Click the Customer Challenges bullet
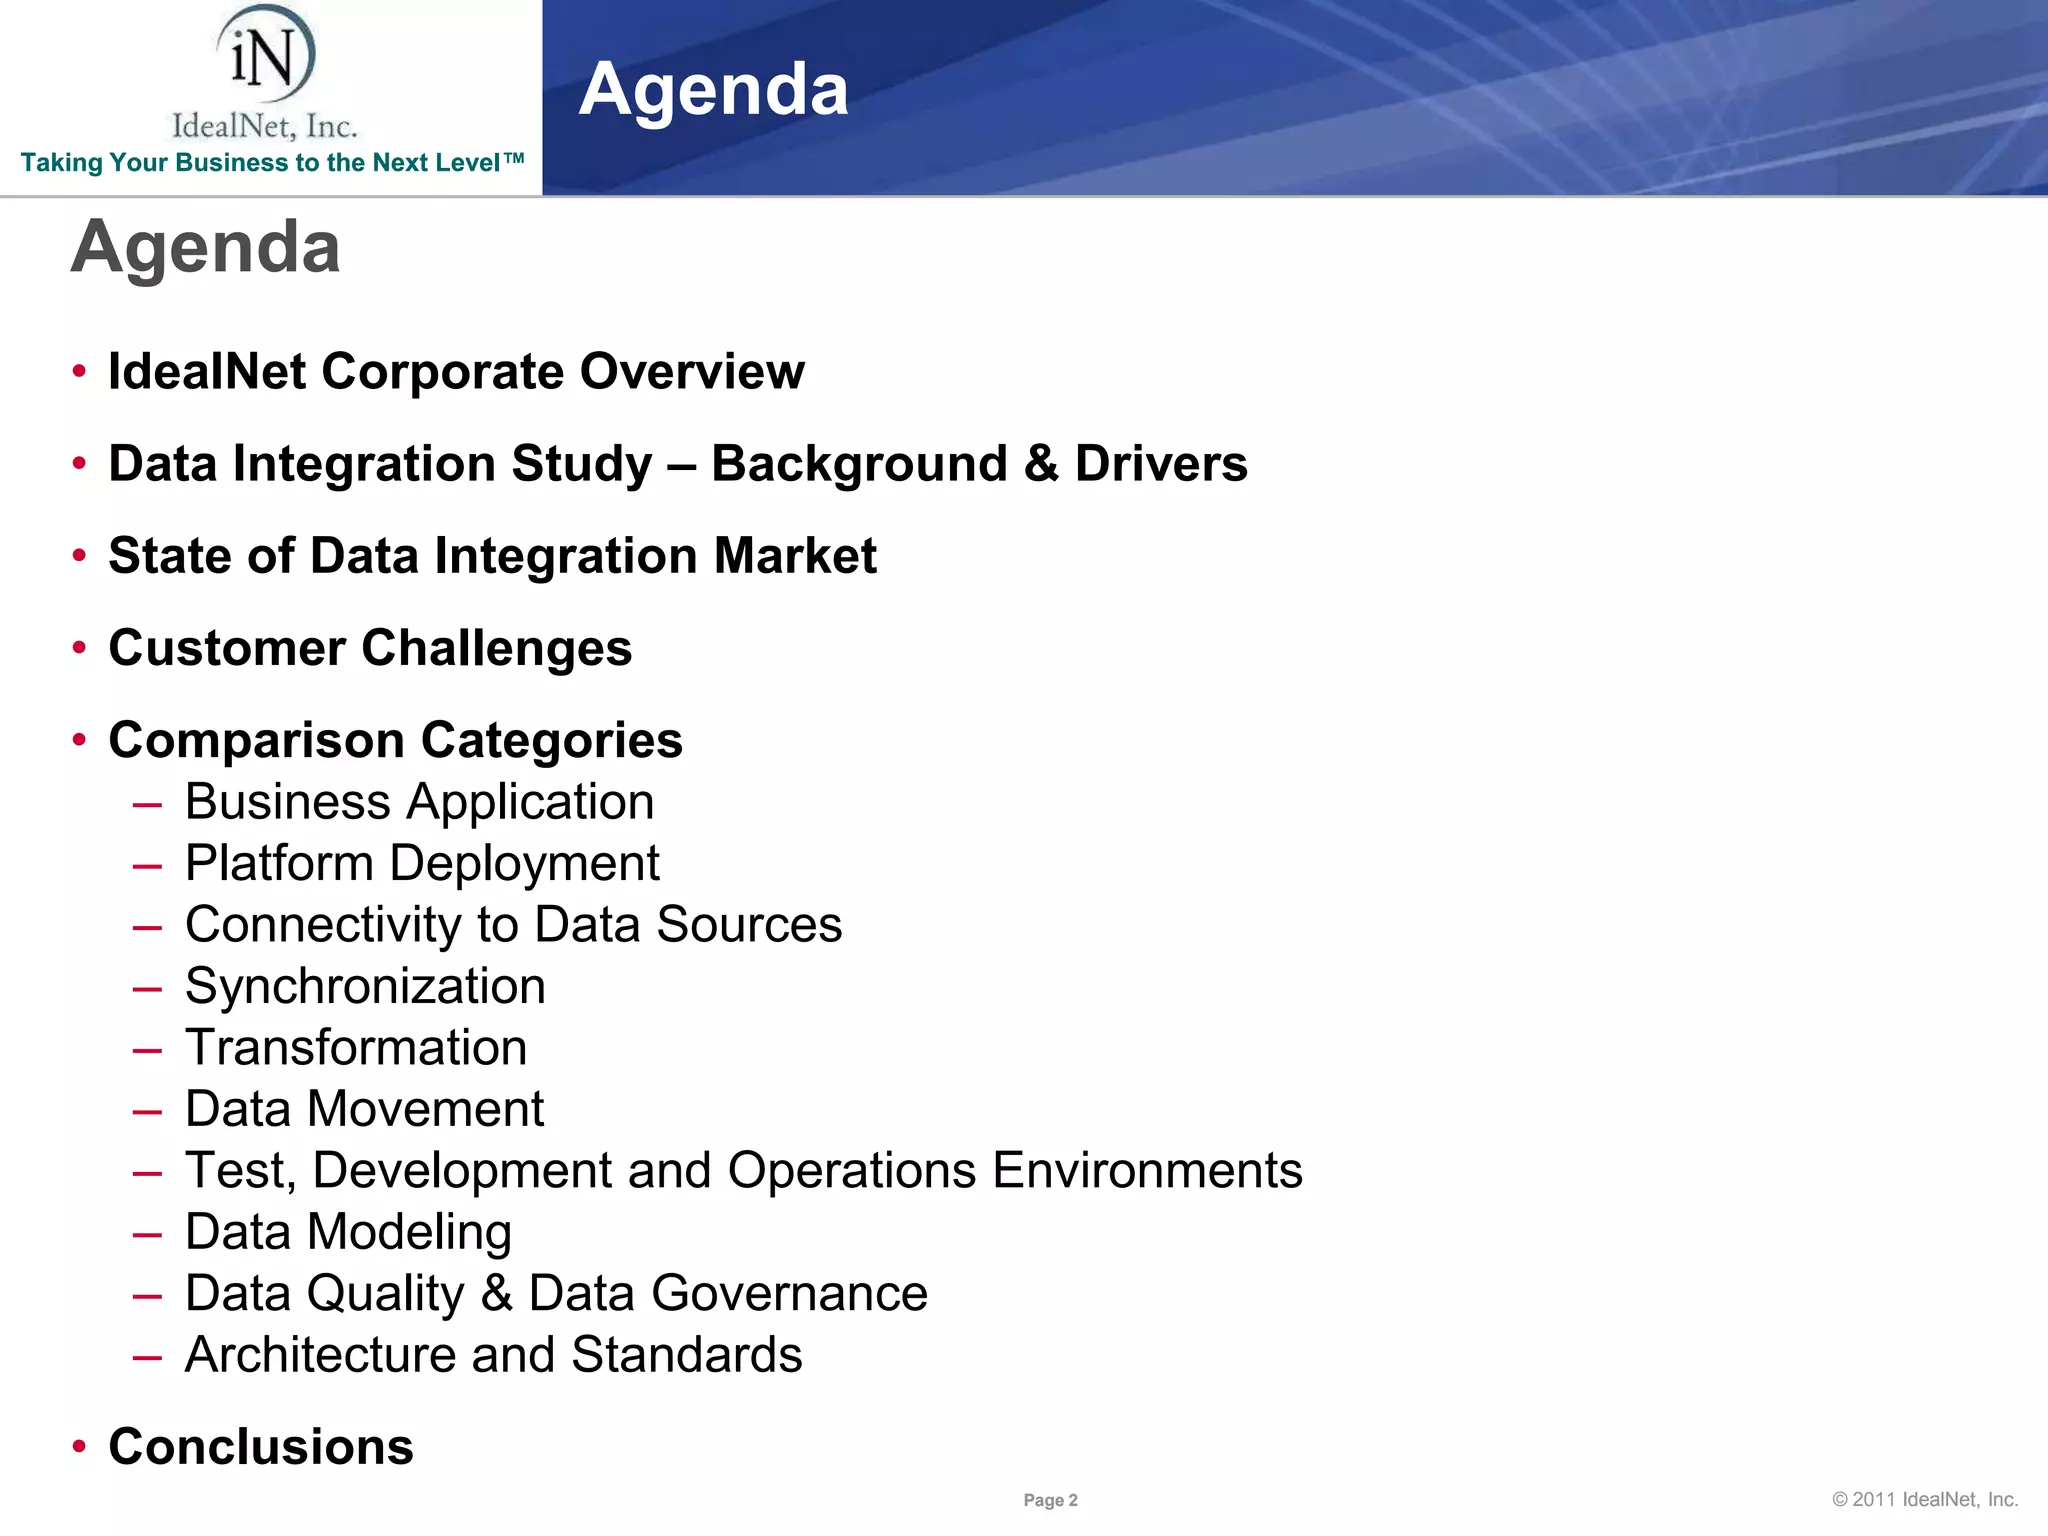2048x1536 pixels. coord(370,648)
